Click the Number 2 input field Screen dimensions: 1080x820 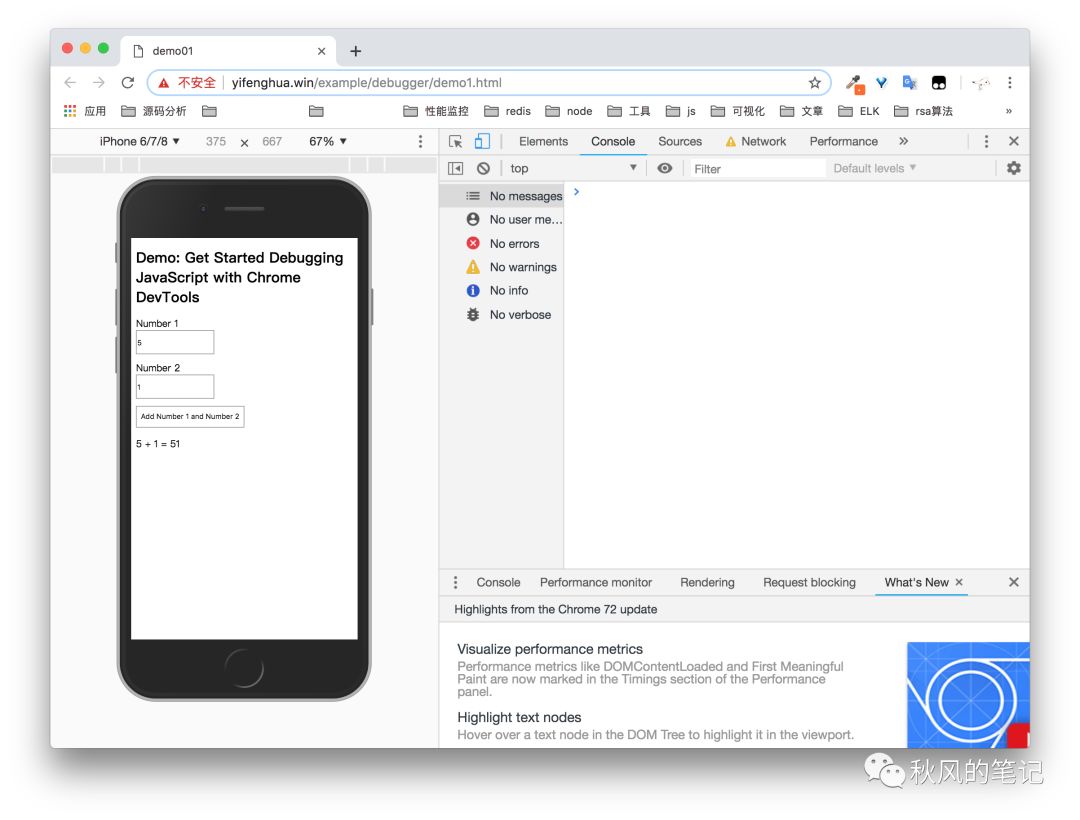point(175,387)
